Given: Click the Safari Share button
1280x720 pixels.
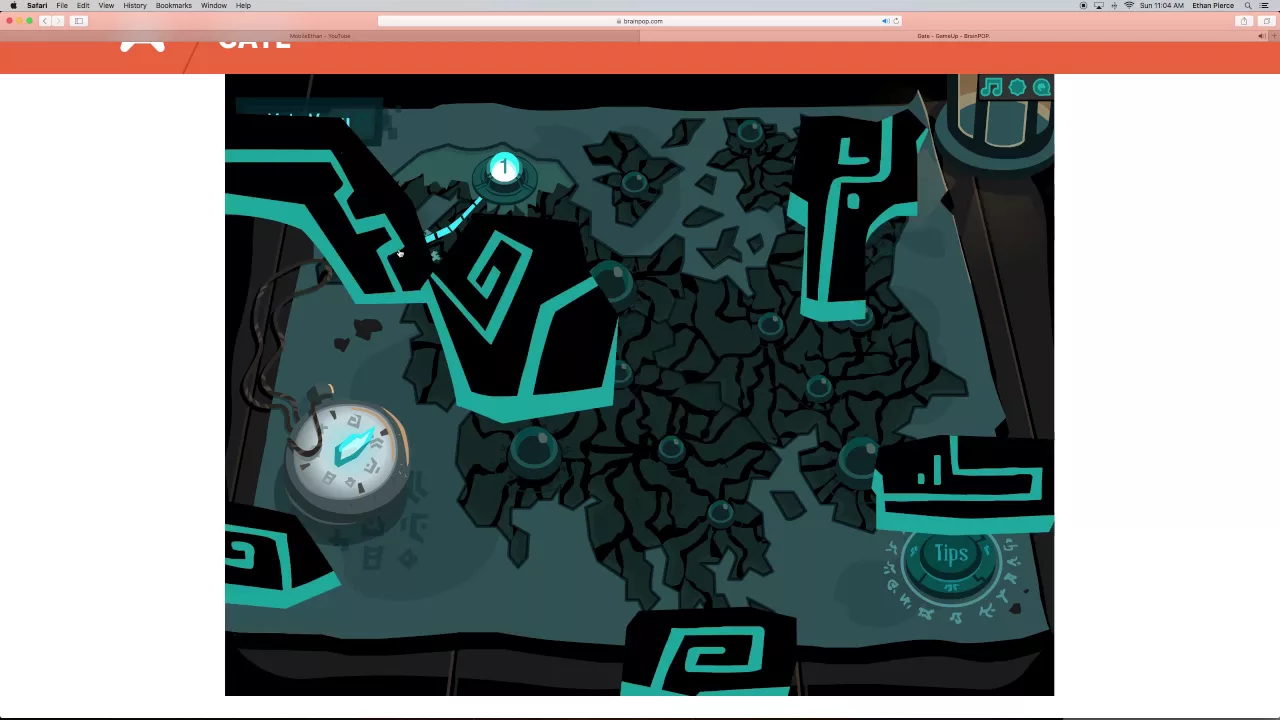Looking at the screenshot, I should 1244,21.
